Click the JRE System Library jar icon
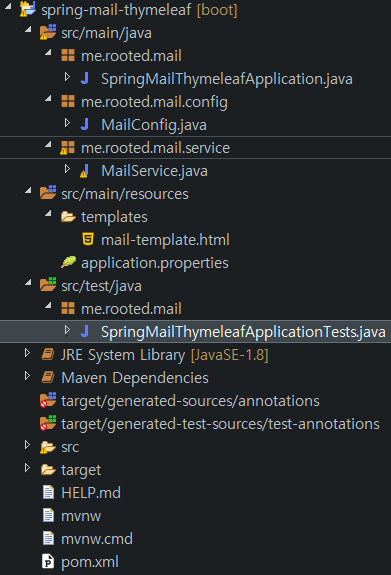This screenshot has height=575, width=391. point(48,355)
